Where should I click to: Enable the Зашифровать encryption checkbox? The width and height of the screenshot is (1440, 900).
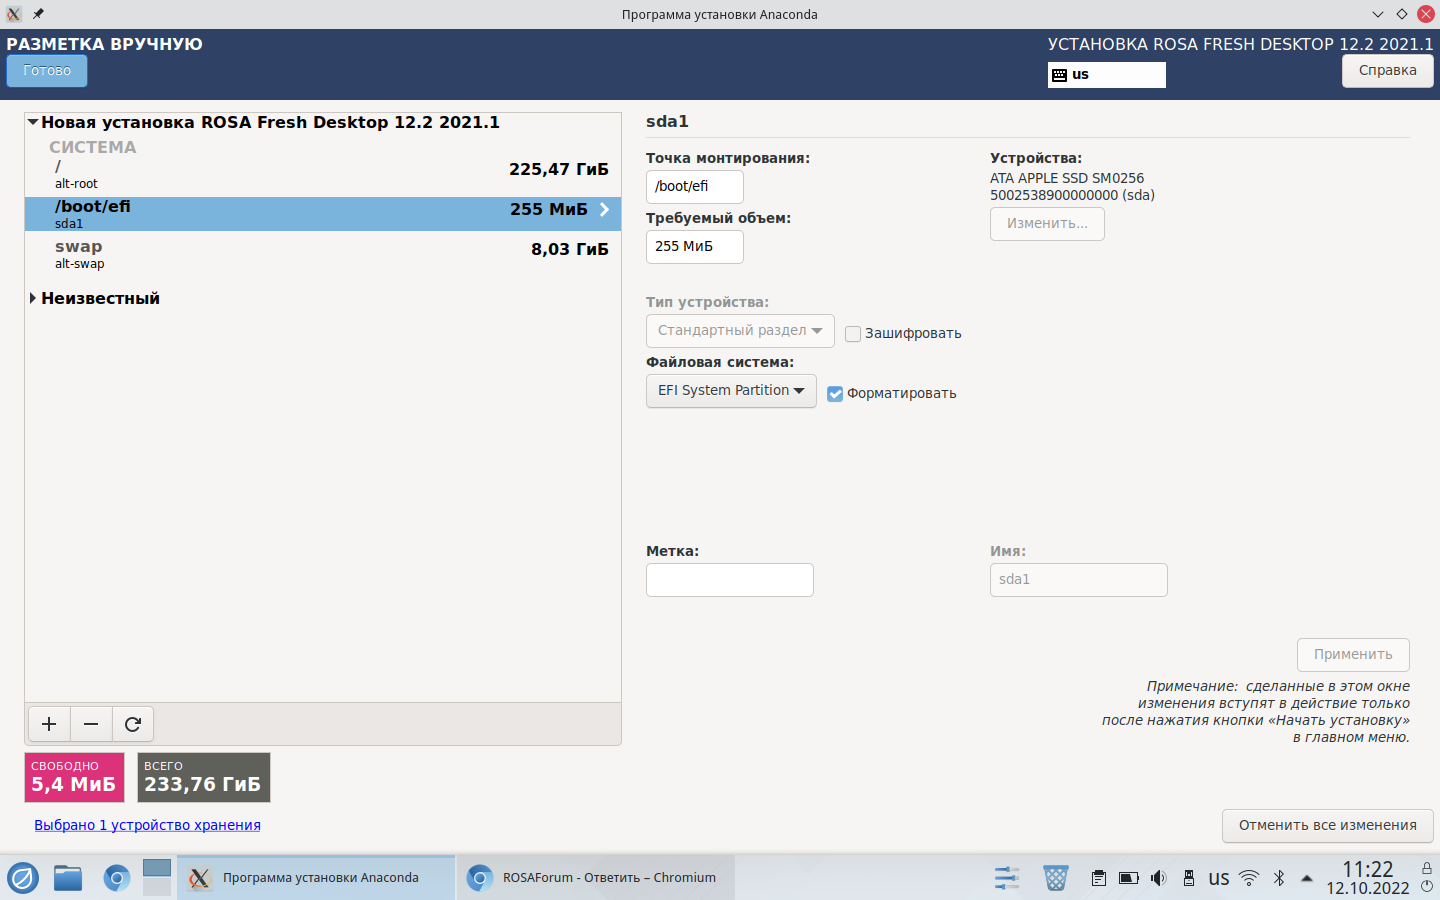[853, 334]
